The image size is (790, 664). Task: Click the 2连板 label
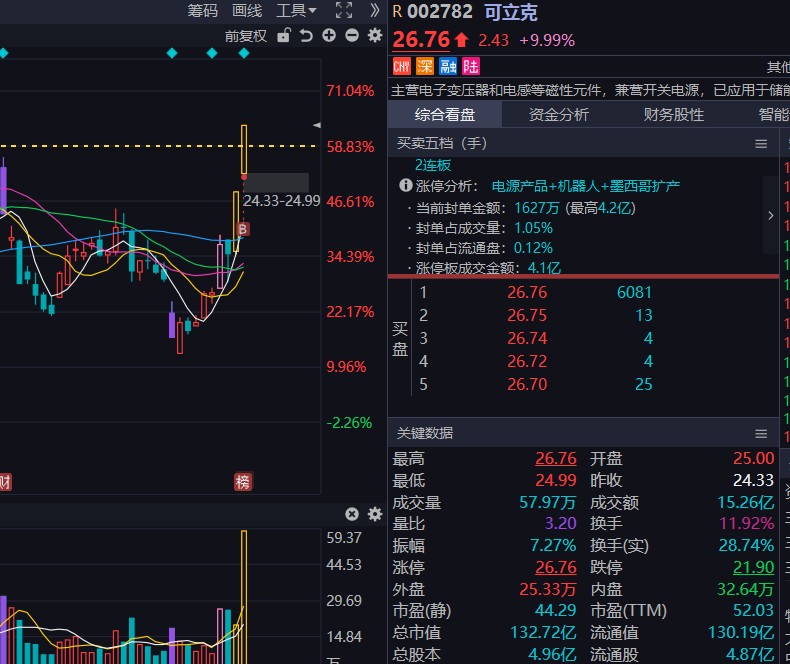click(433, 165)
